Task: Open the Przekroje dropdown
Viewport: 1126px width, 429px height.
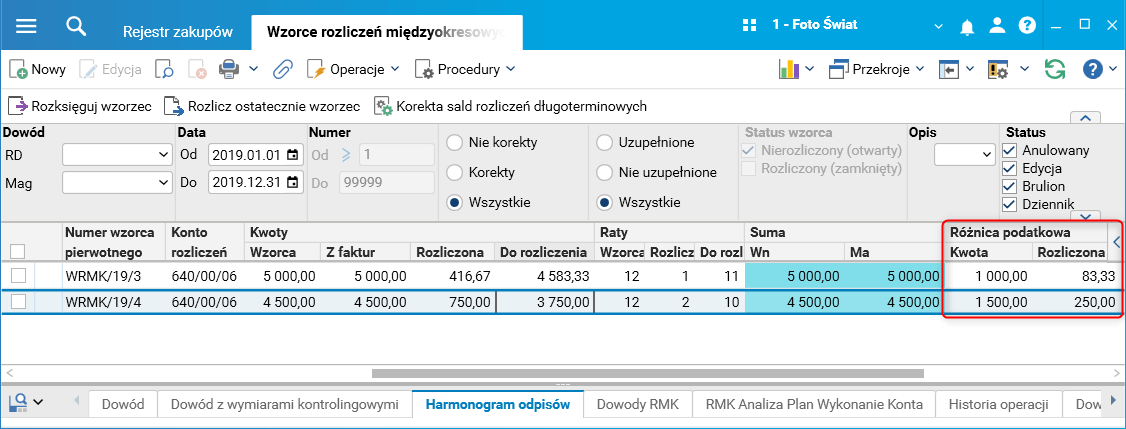Action: coord(879,69)
